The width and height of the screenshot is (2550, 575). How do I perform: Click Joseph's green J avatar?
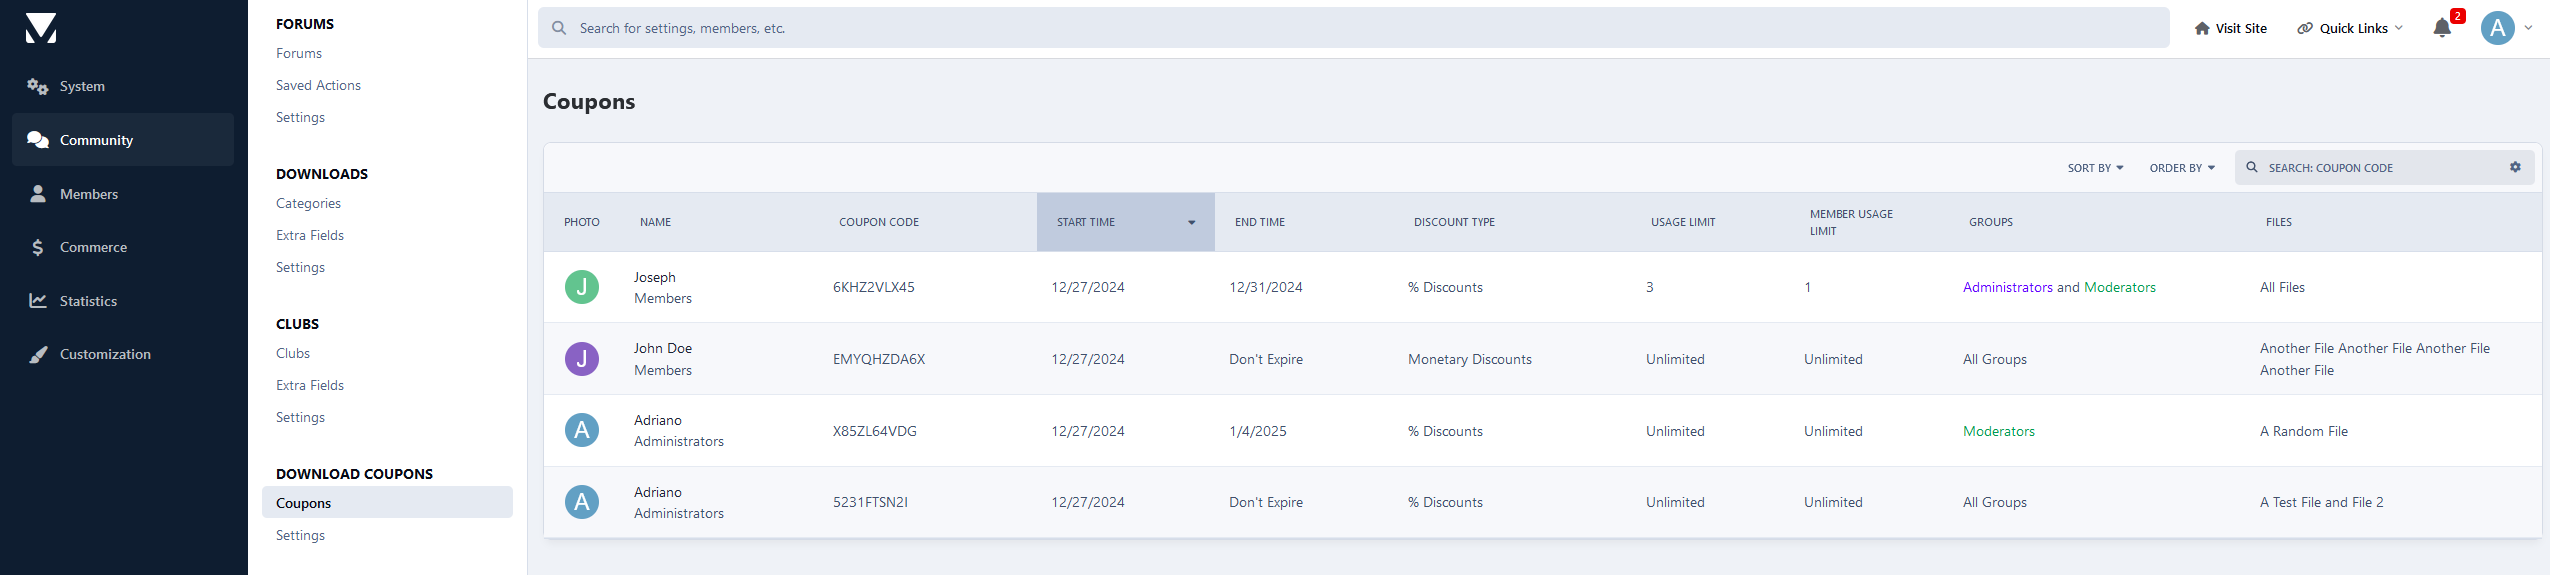click(x=582, y=287)
